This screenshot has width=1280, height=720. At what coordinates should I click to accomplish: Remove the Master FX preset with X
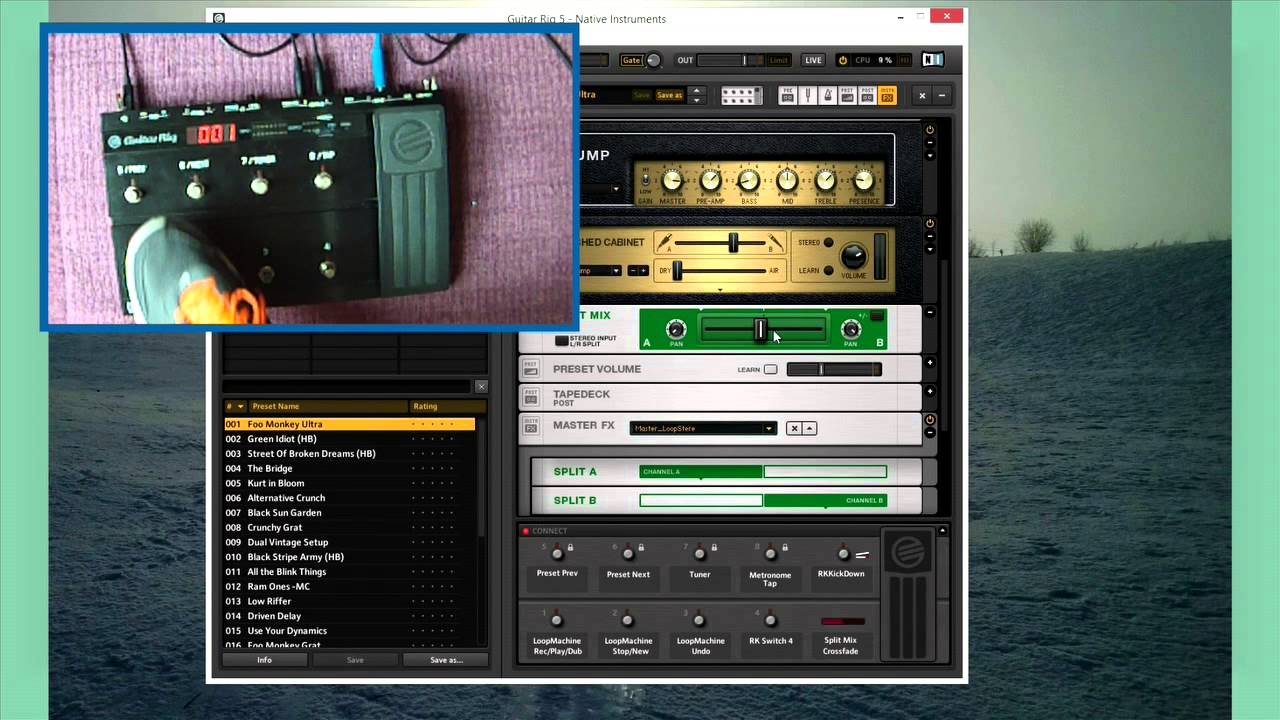tap(794, 428)
